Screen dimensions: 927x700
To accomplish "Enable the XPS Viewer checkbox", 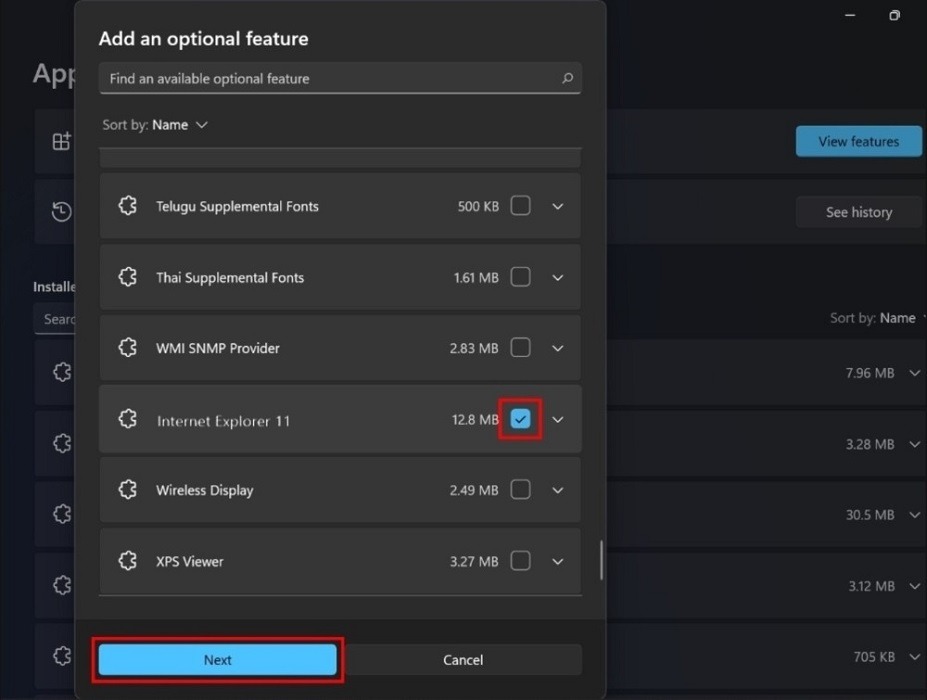I will click(x=520, y=561).
